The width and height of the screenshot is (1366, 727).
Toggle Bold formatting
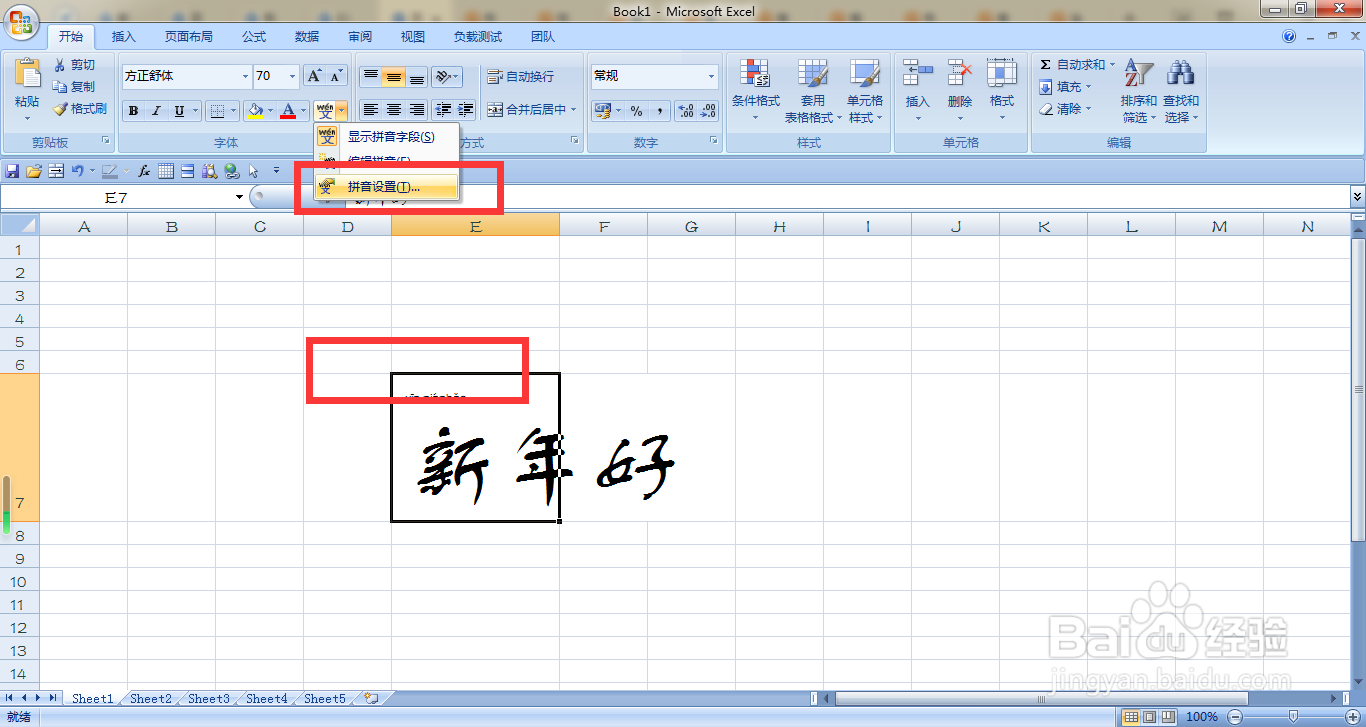133,111
